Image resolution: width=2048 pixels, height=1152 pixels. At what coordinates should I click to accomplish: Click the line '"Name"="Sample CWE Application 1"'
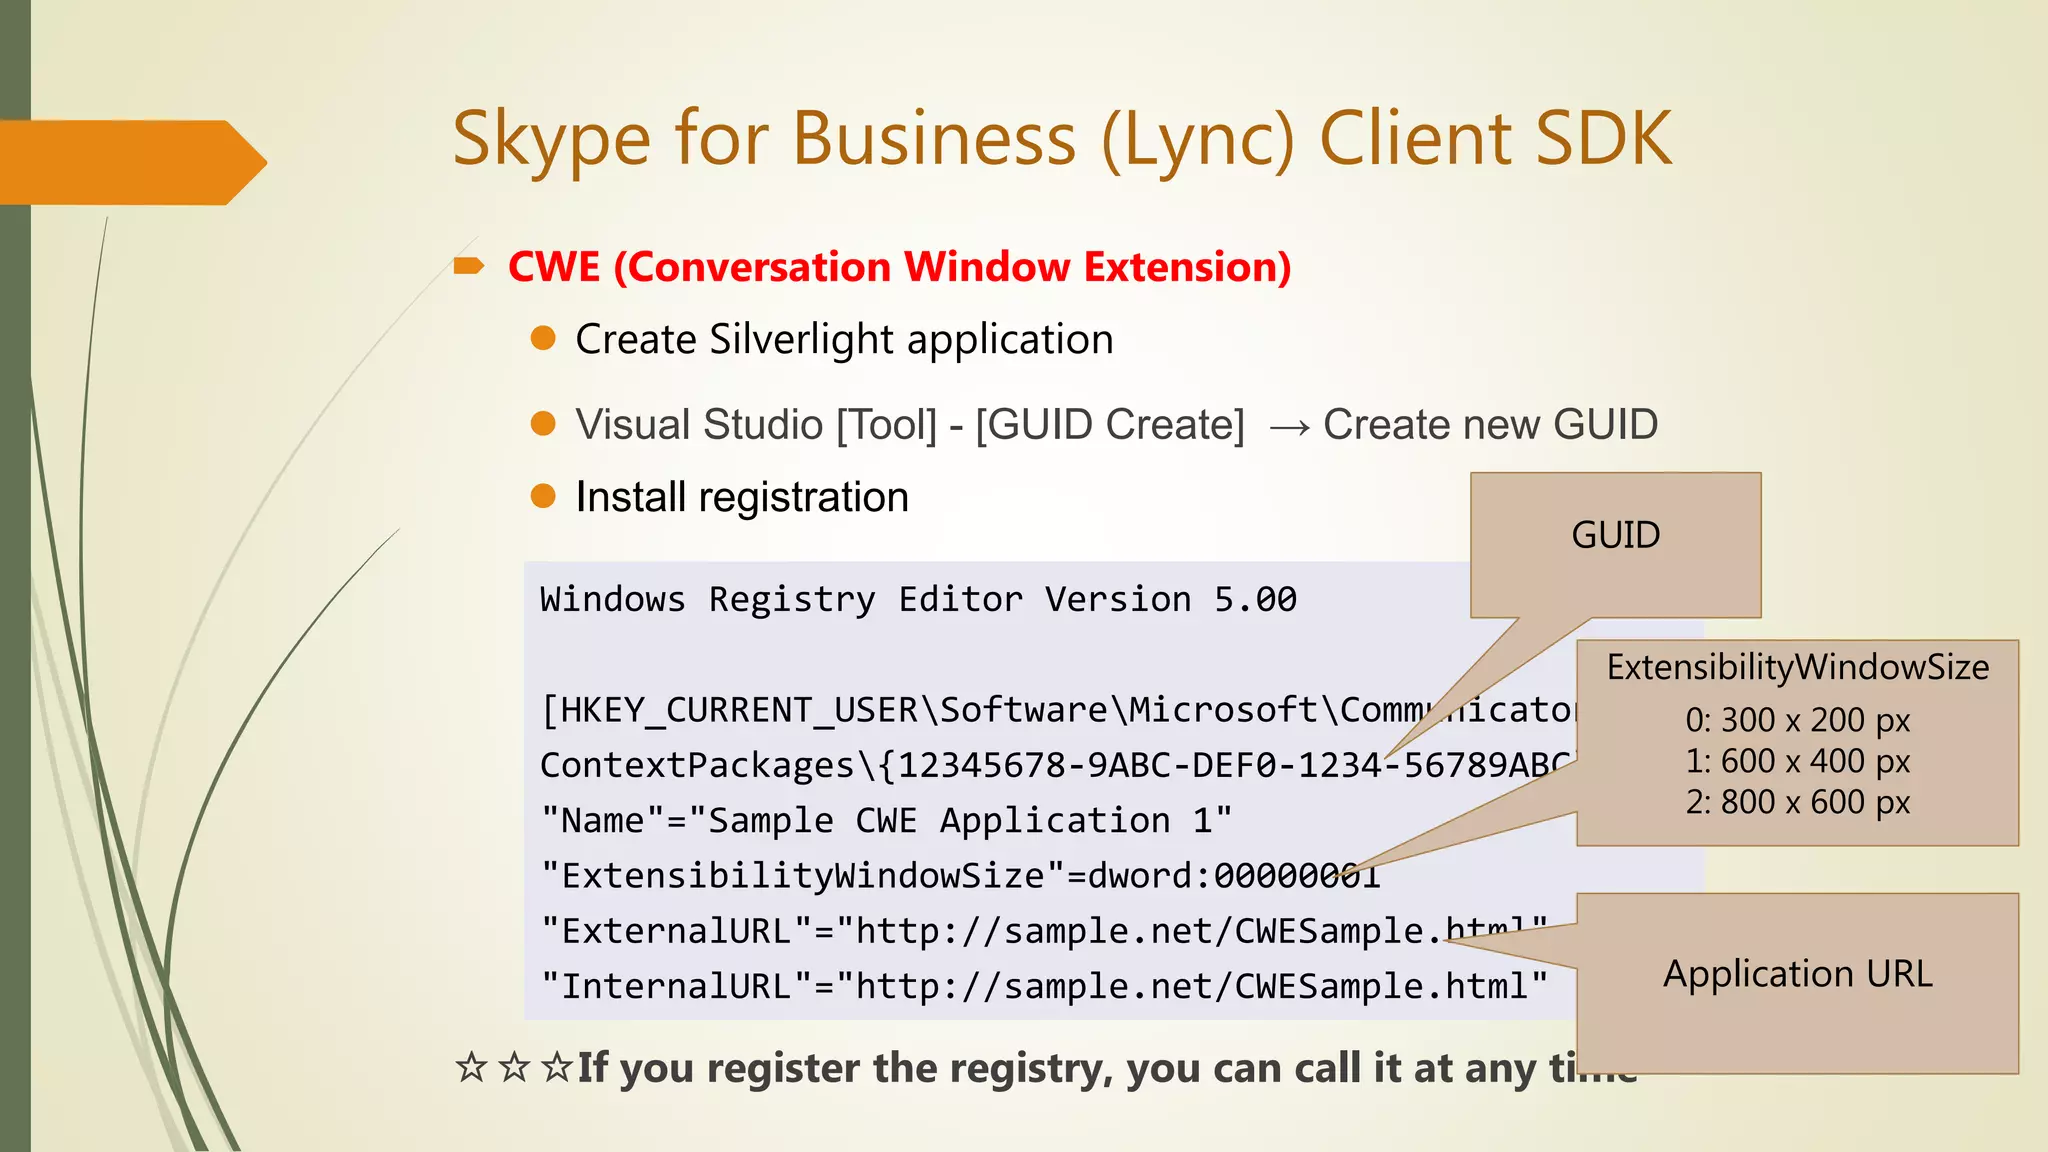(886, 821)
